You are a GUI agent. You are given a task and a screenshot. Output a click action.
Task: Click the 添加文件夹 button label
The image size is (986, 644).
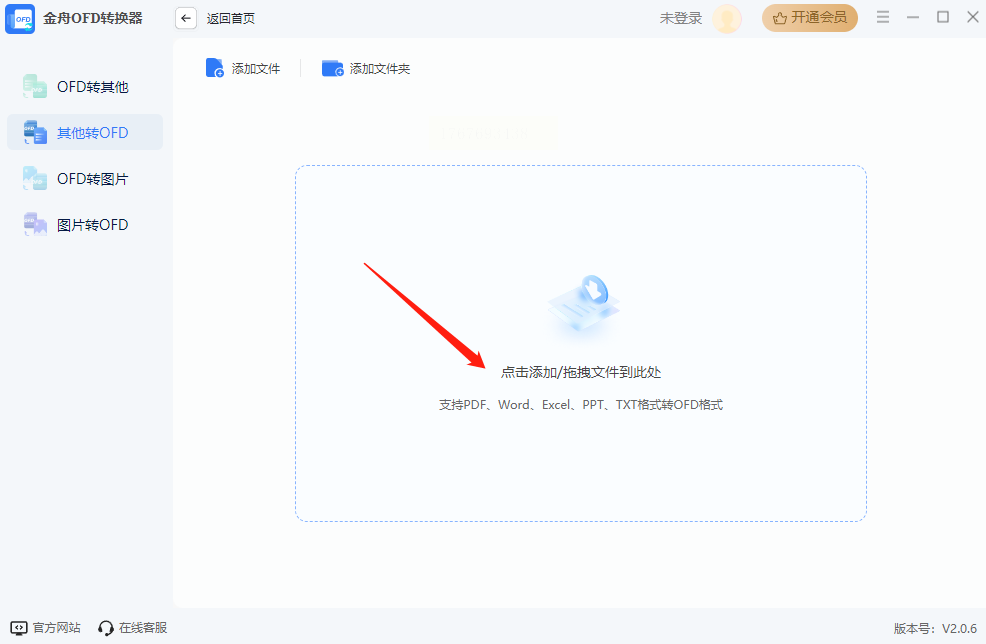380,69
